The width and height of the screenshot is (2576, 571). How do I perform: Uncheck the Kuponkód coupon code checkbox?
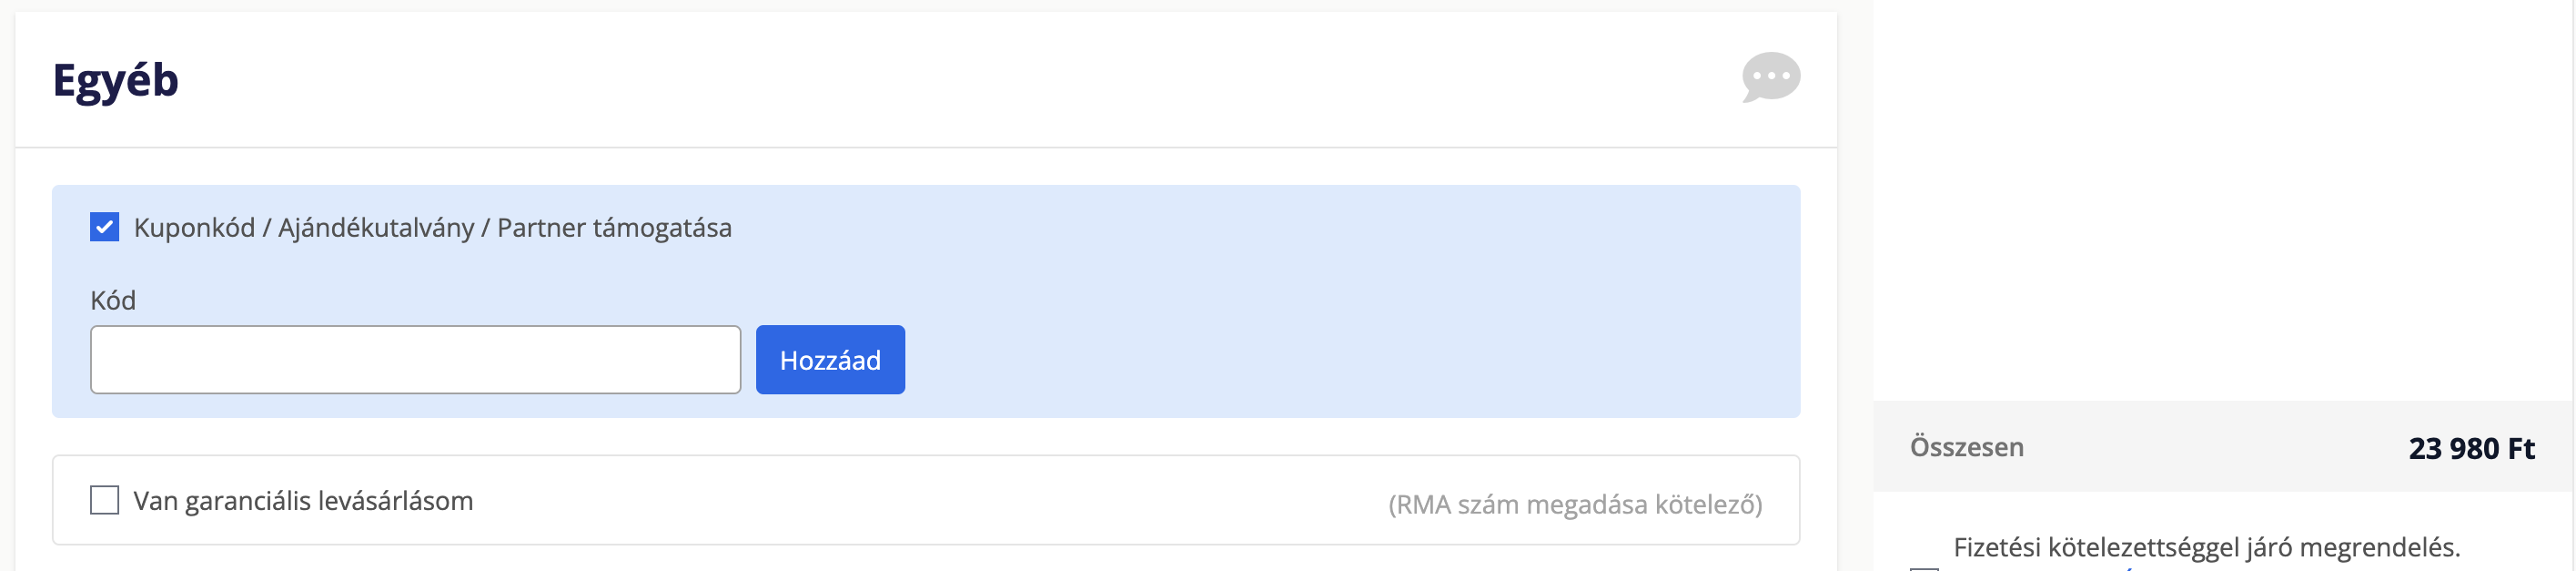click(105, 227)
